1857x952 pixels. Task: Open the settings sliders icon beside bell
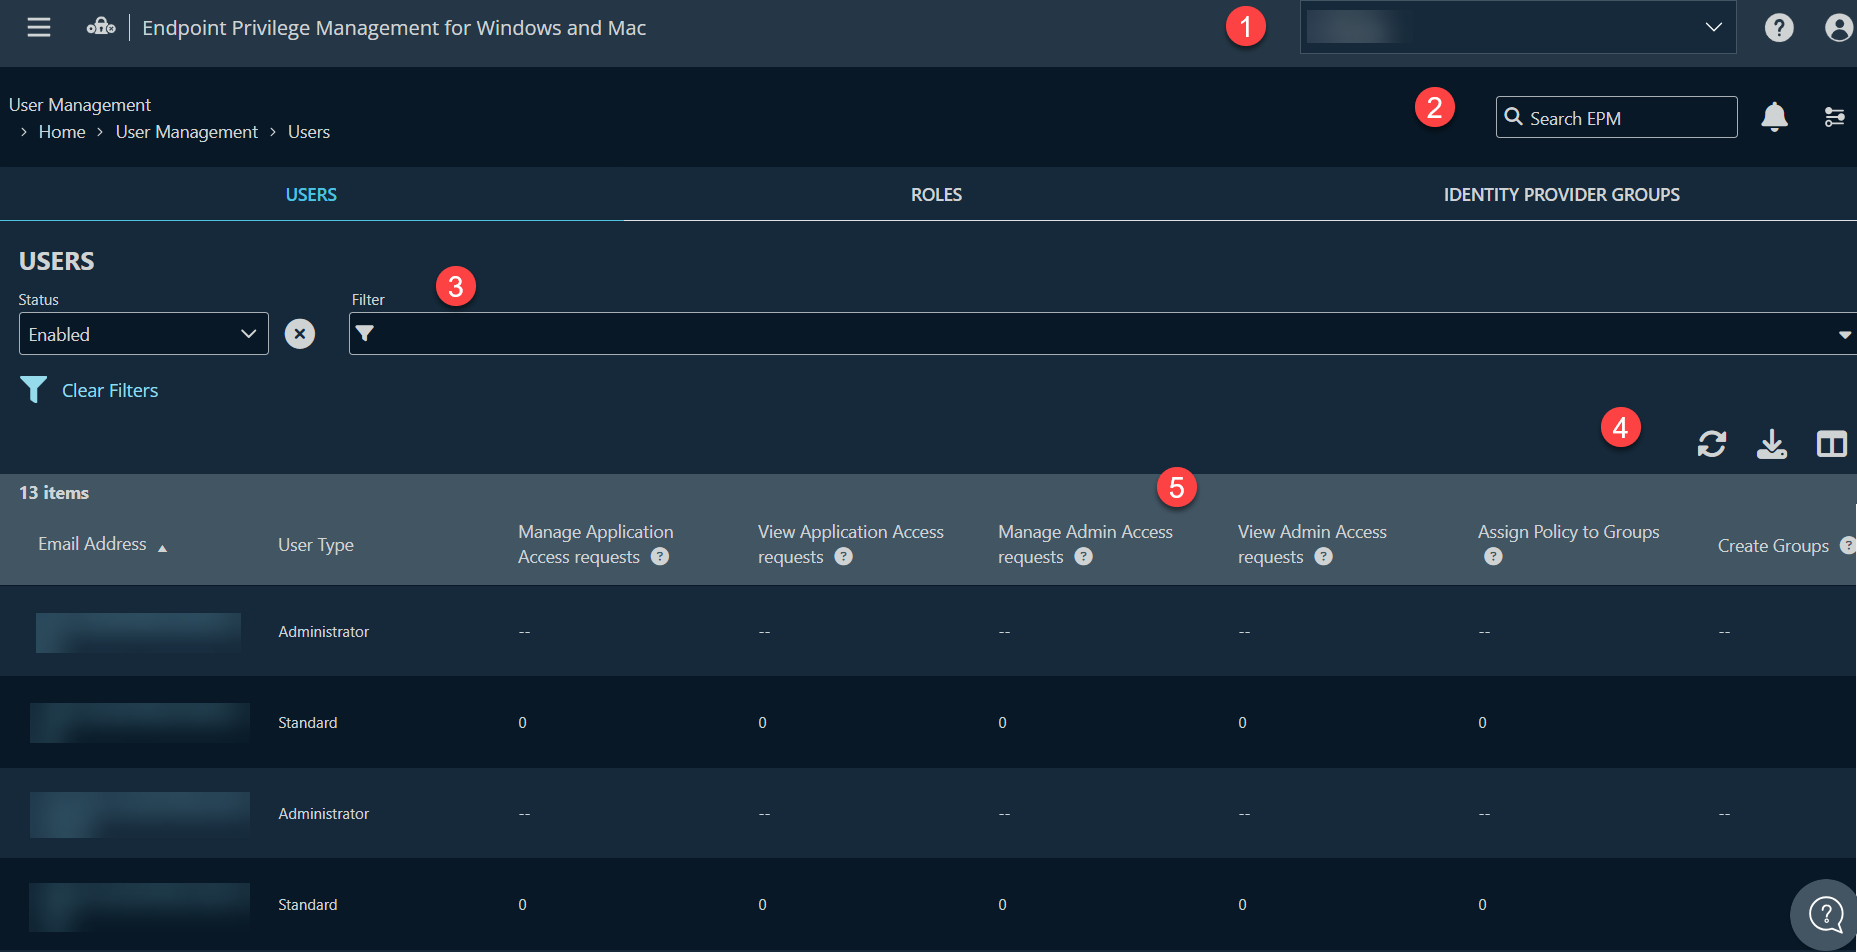pos(1834,117)
